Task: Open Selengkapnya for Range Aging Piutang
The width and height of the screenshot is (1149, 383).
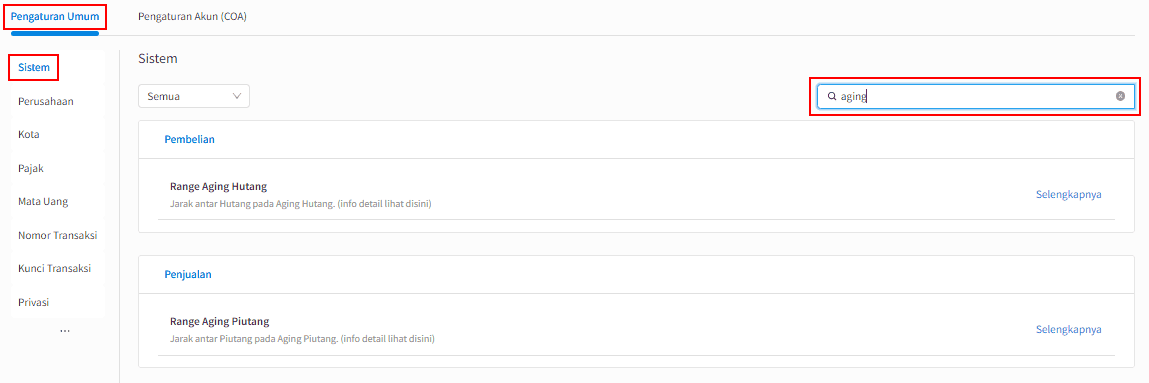Action: pos(1068,329)
